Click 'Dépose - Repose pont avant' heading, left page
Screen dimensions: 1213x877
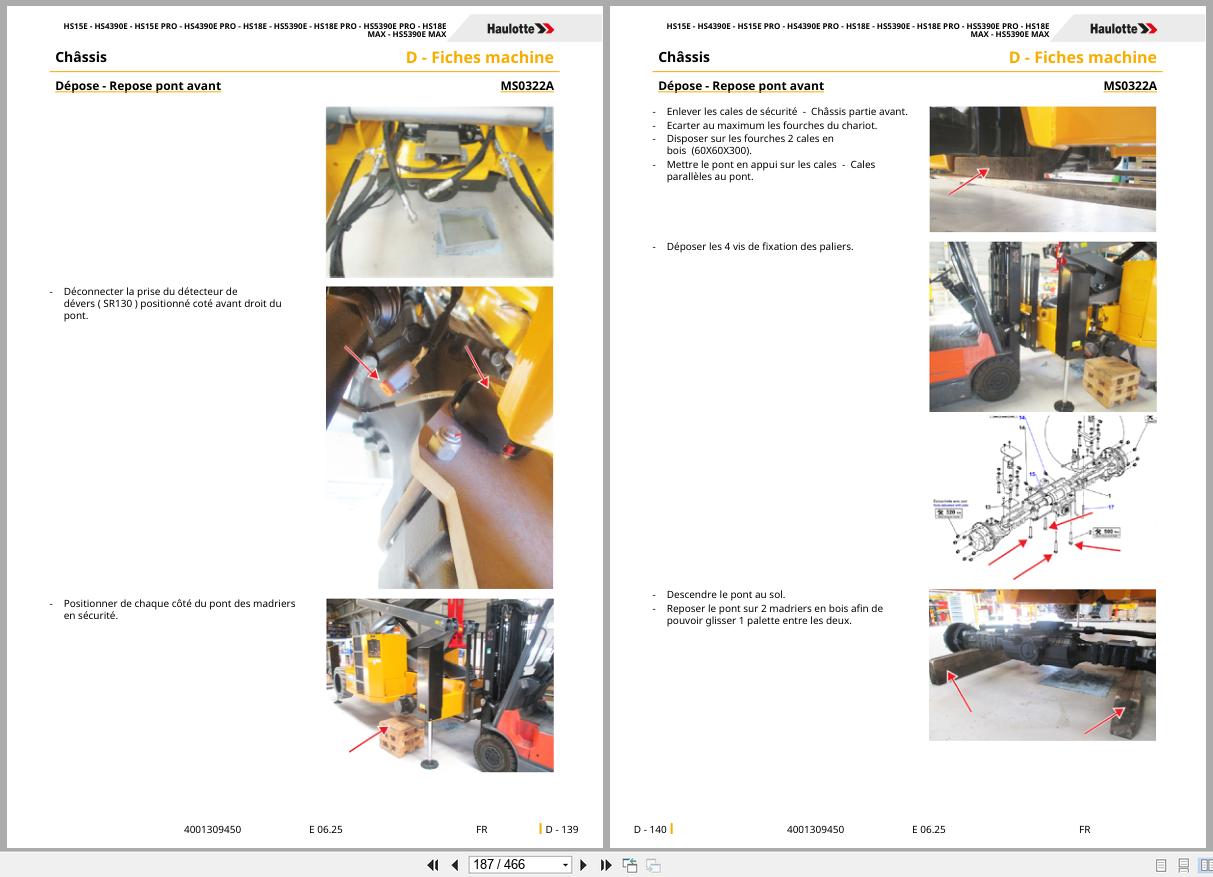138,86
